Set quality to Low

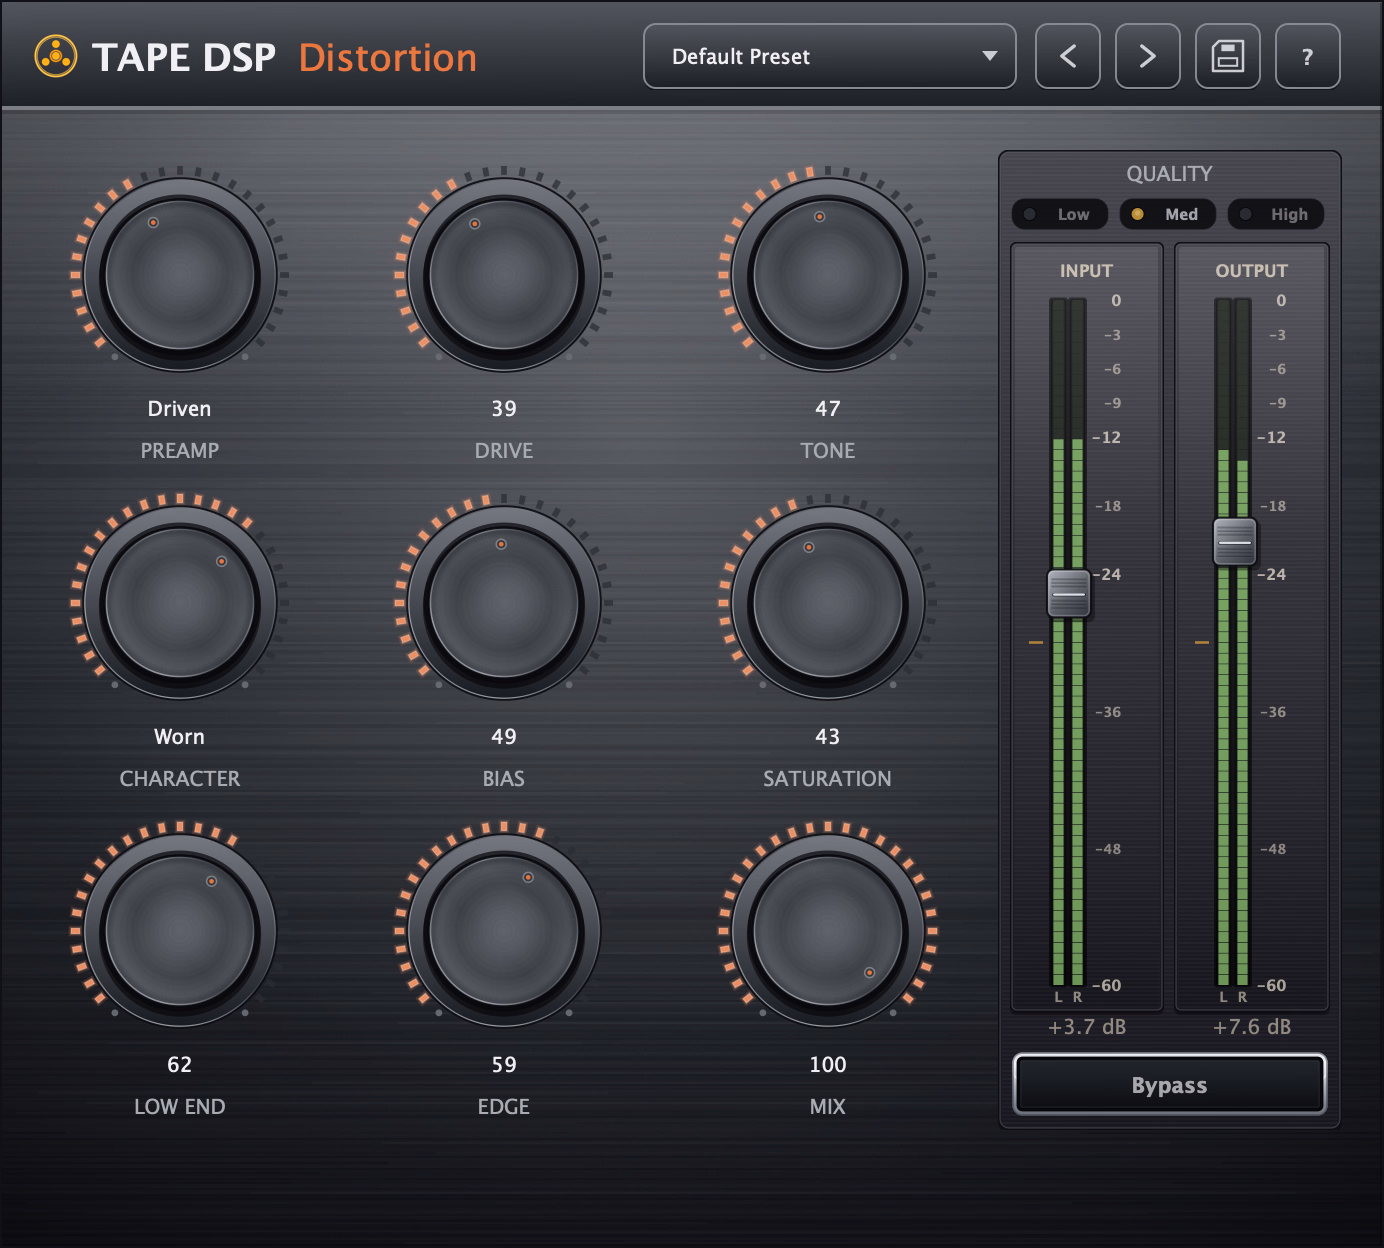click(1060, 214)
